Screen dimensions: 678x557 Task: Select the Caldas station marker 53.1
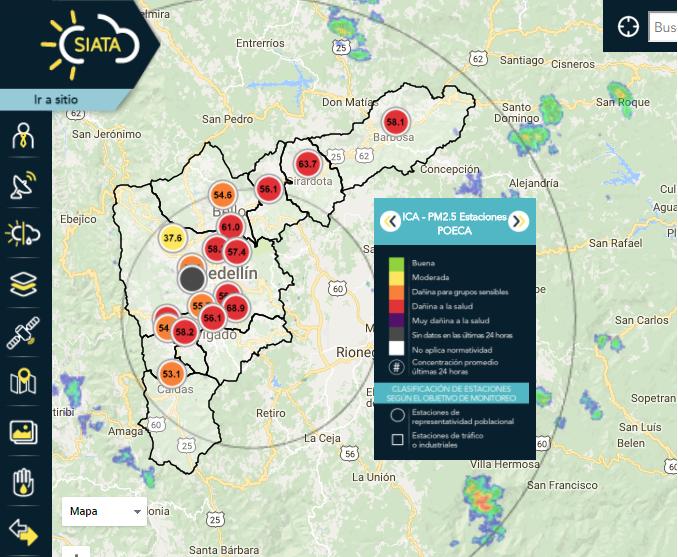172,374
